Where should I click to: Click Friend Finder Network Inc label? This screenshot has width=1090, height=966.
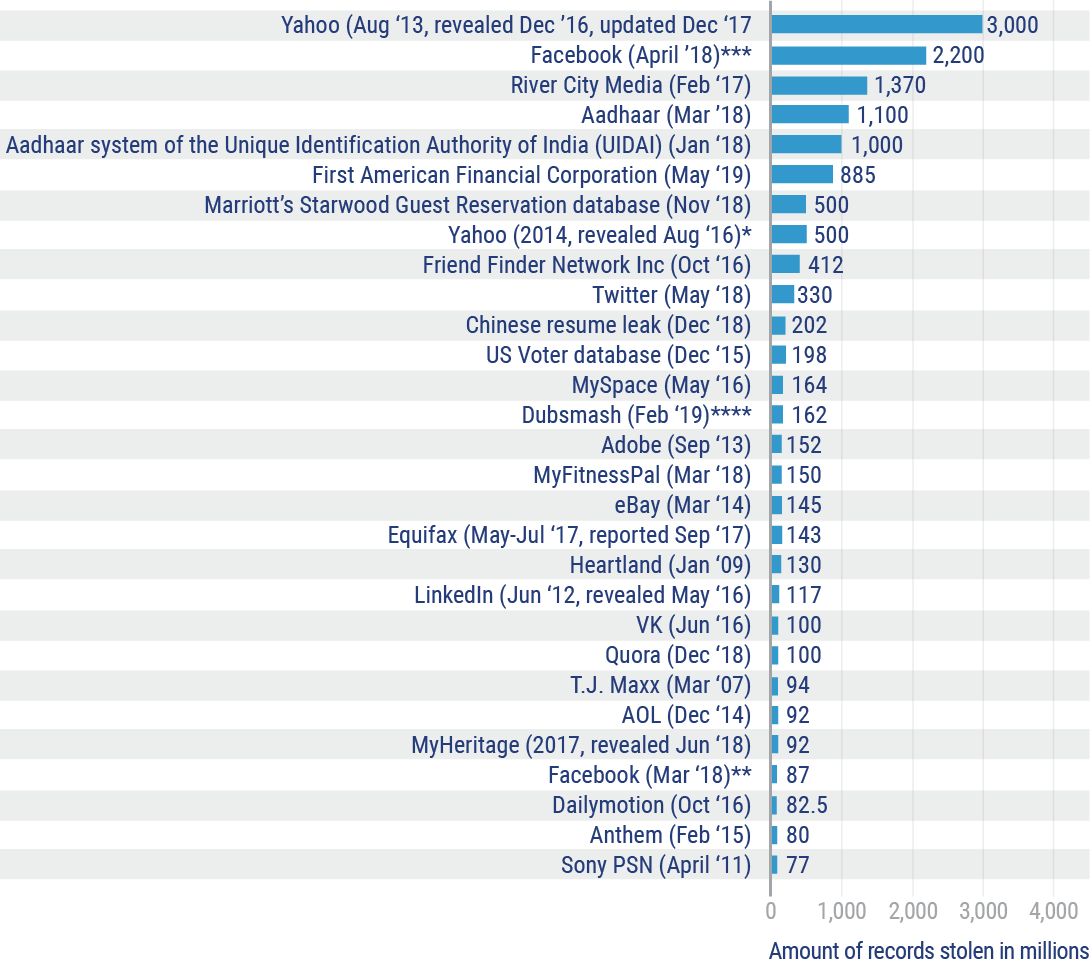tap(587, 265)
